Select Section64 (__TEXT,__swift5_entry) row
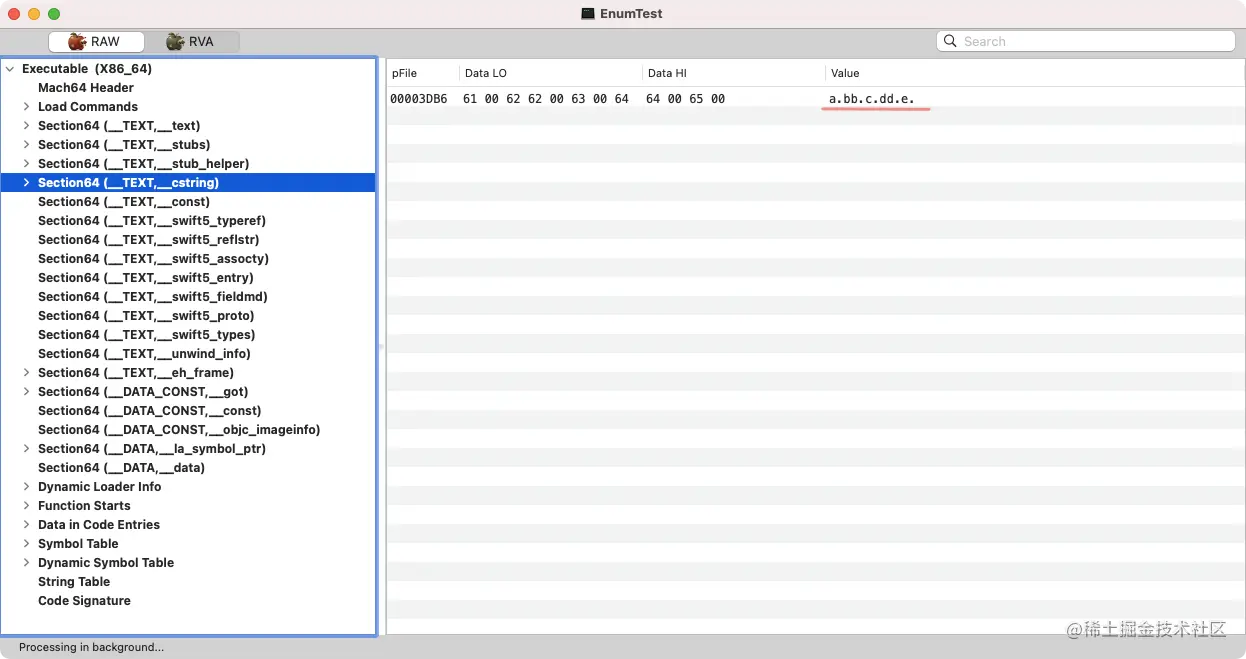Viewport: 1246px width, 659px height. click(x=188, y=278)
